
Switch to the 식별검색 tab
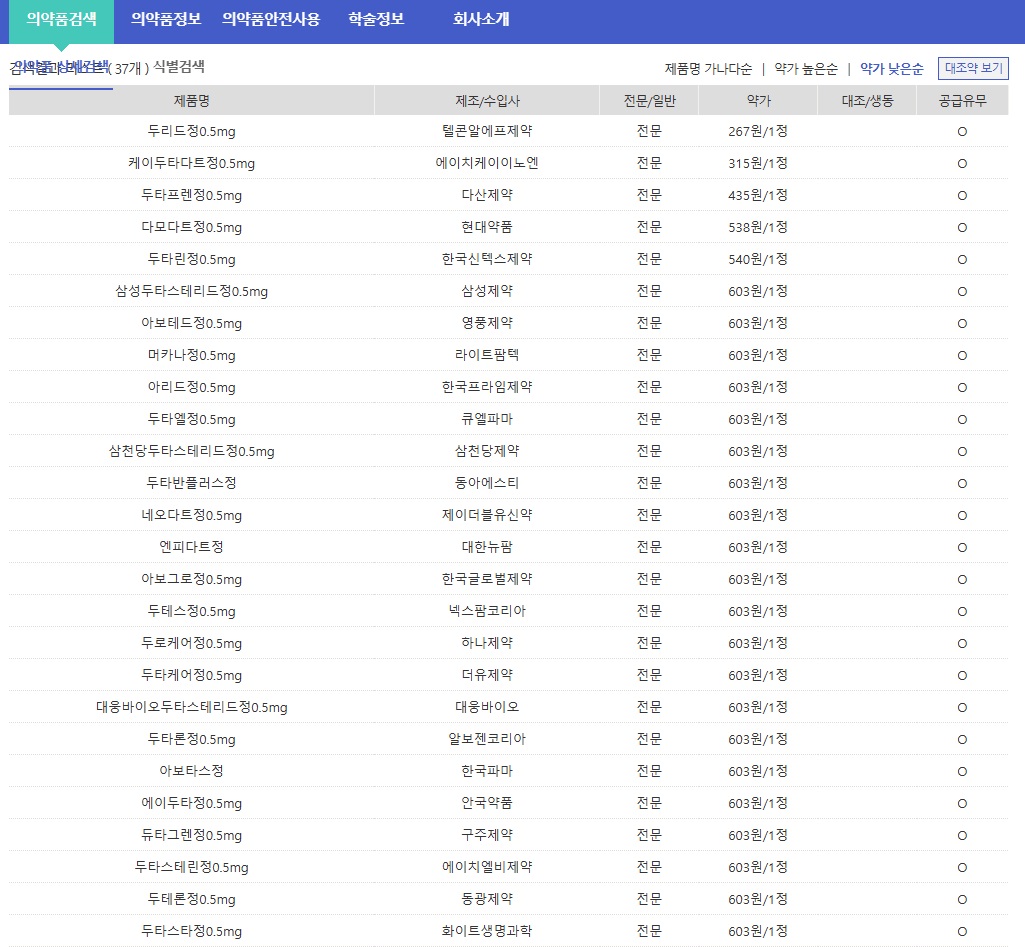[179, 67]
